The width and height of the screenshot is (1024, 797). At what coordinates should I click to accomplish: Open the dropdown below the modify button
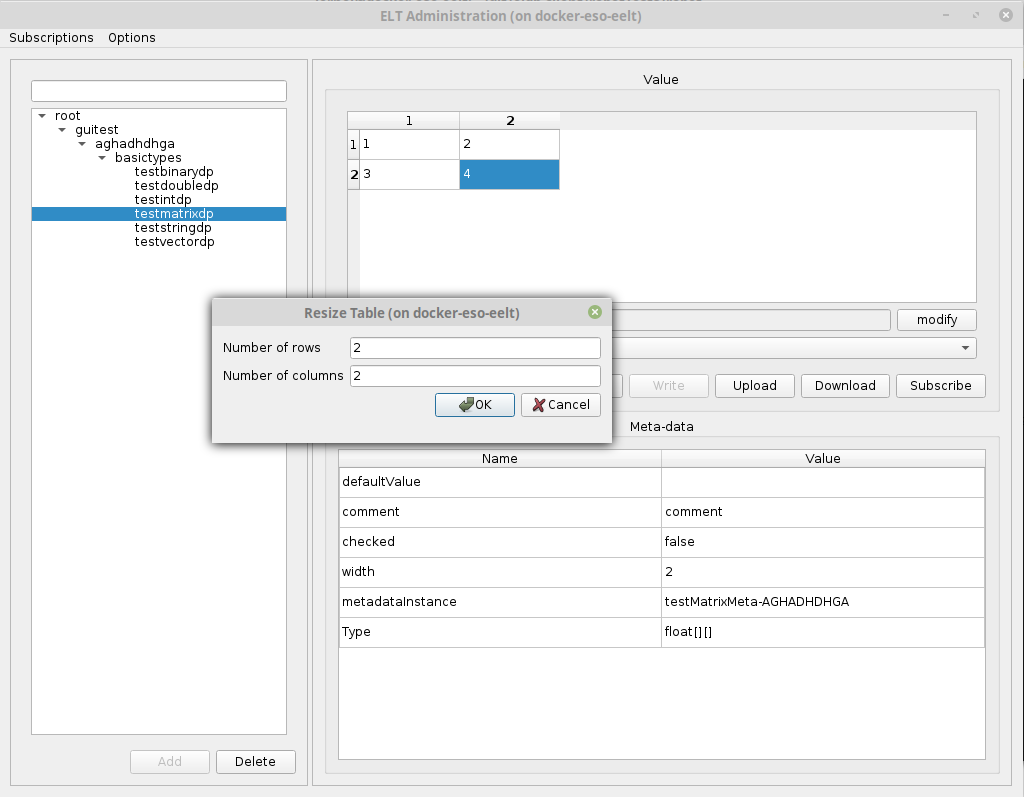966,348
